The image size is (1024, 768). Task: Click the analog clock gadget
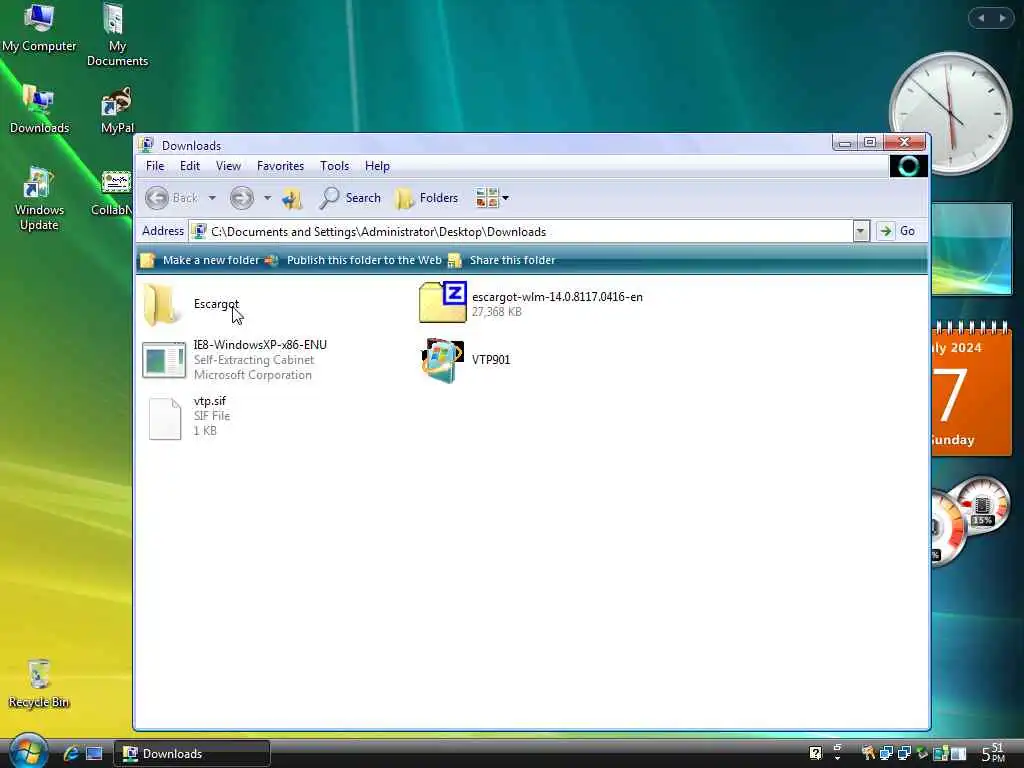951,112
